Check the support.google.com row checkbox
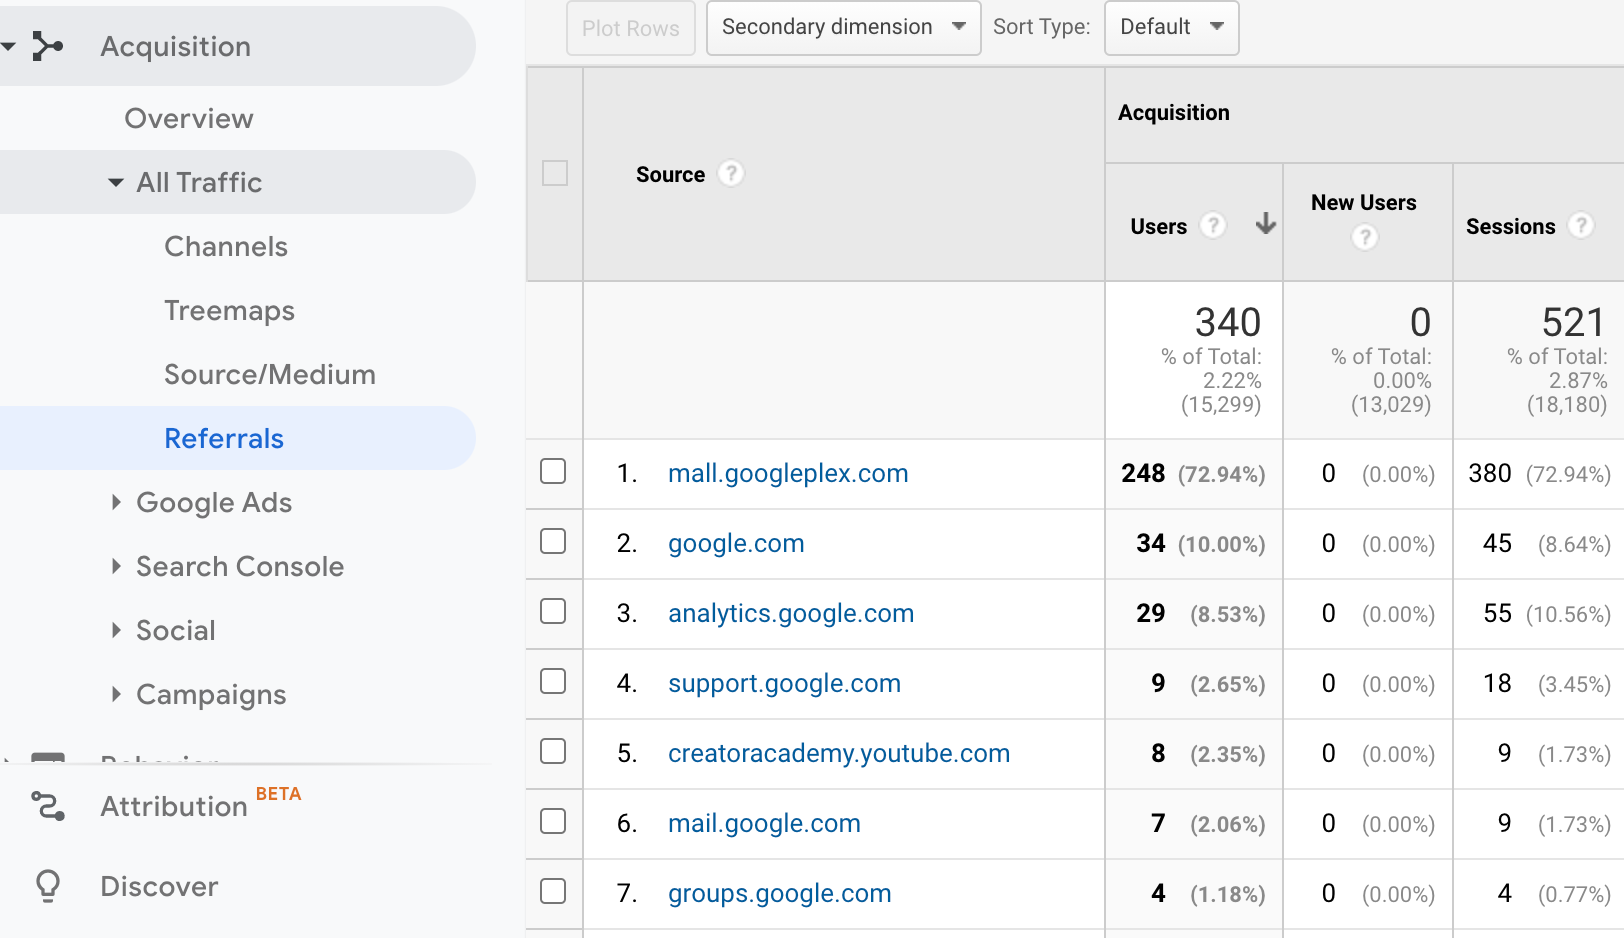 (553, 681)
